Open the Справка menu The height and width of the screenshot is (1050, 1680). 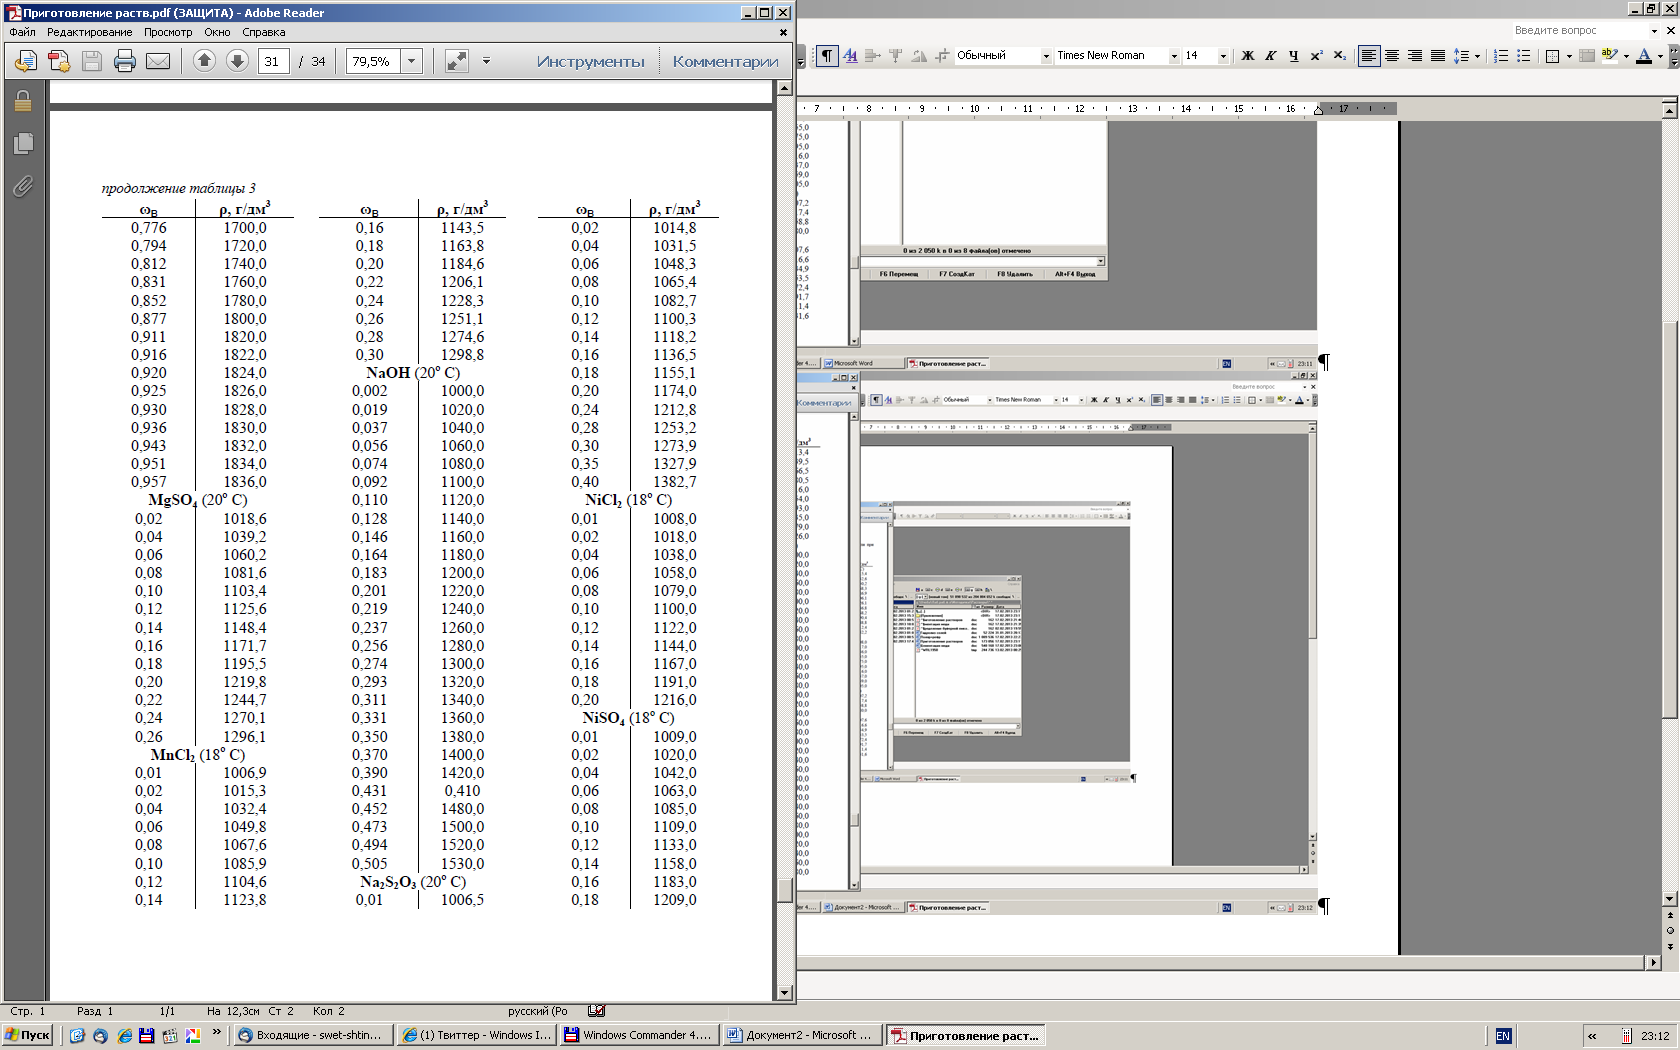[x=264, y=32]
